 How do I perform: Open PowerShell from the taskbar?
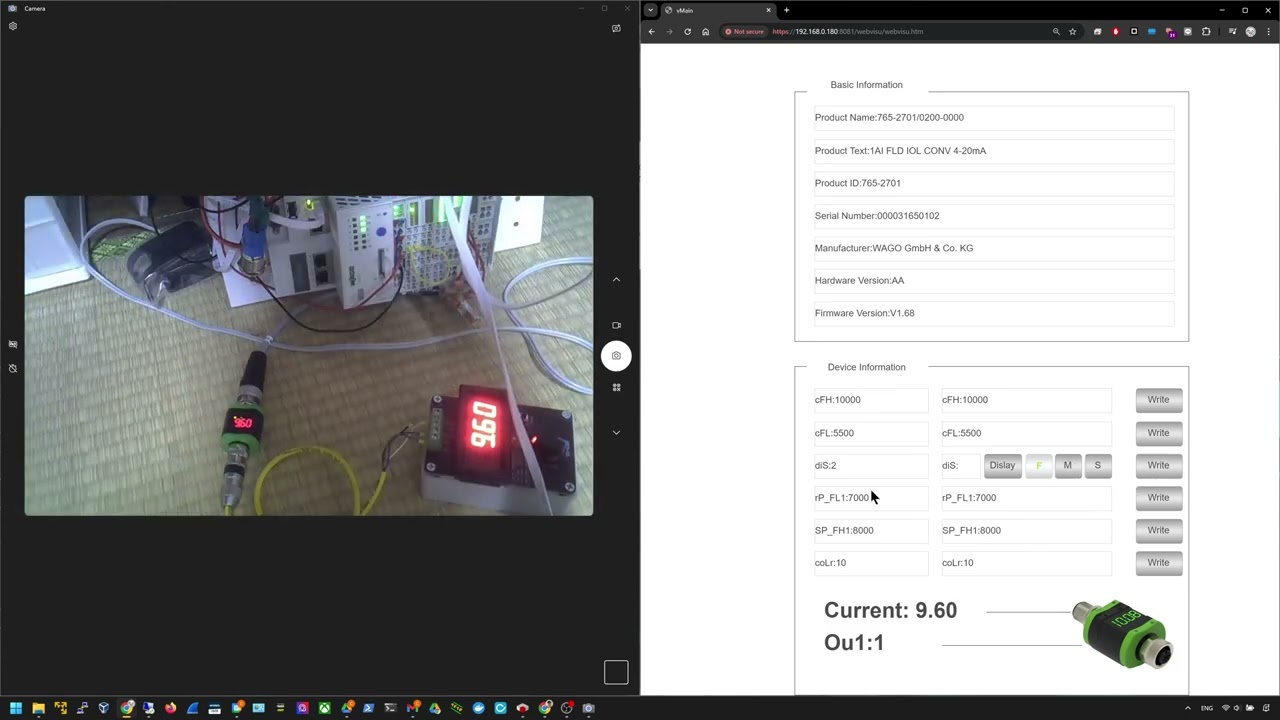click(368, 708)
